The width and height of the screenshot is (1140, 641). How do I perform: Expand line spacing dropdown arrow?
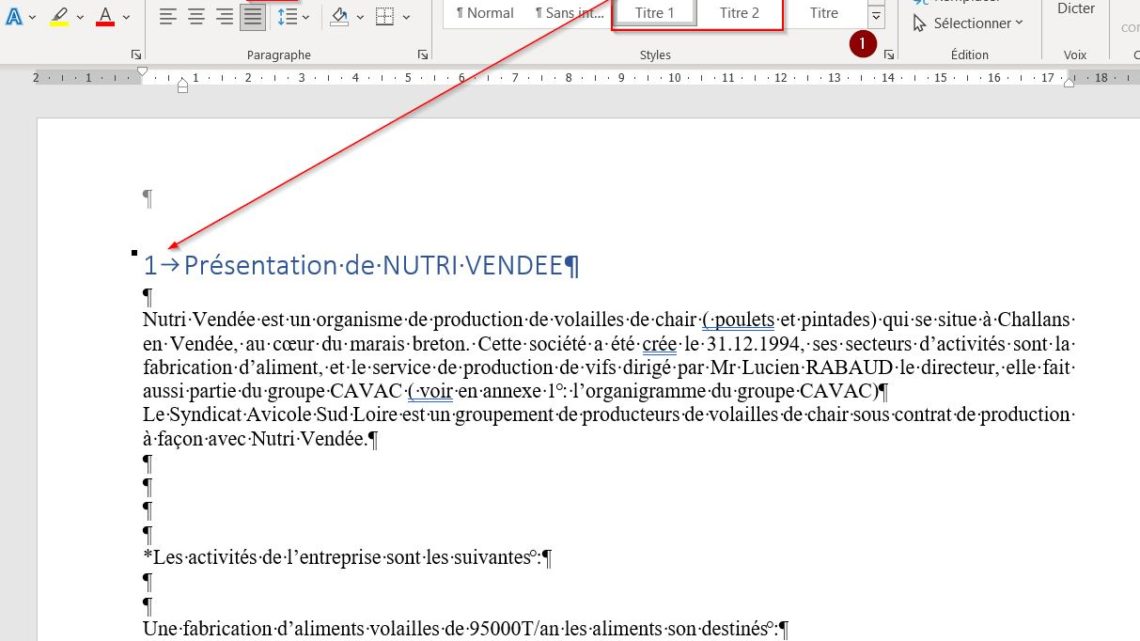(306, 17)
